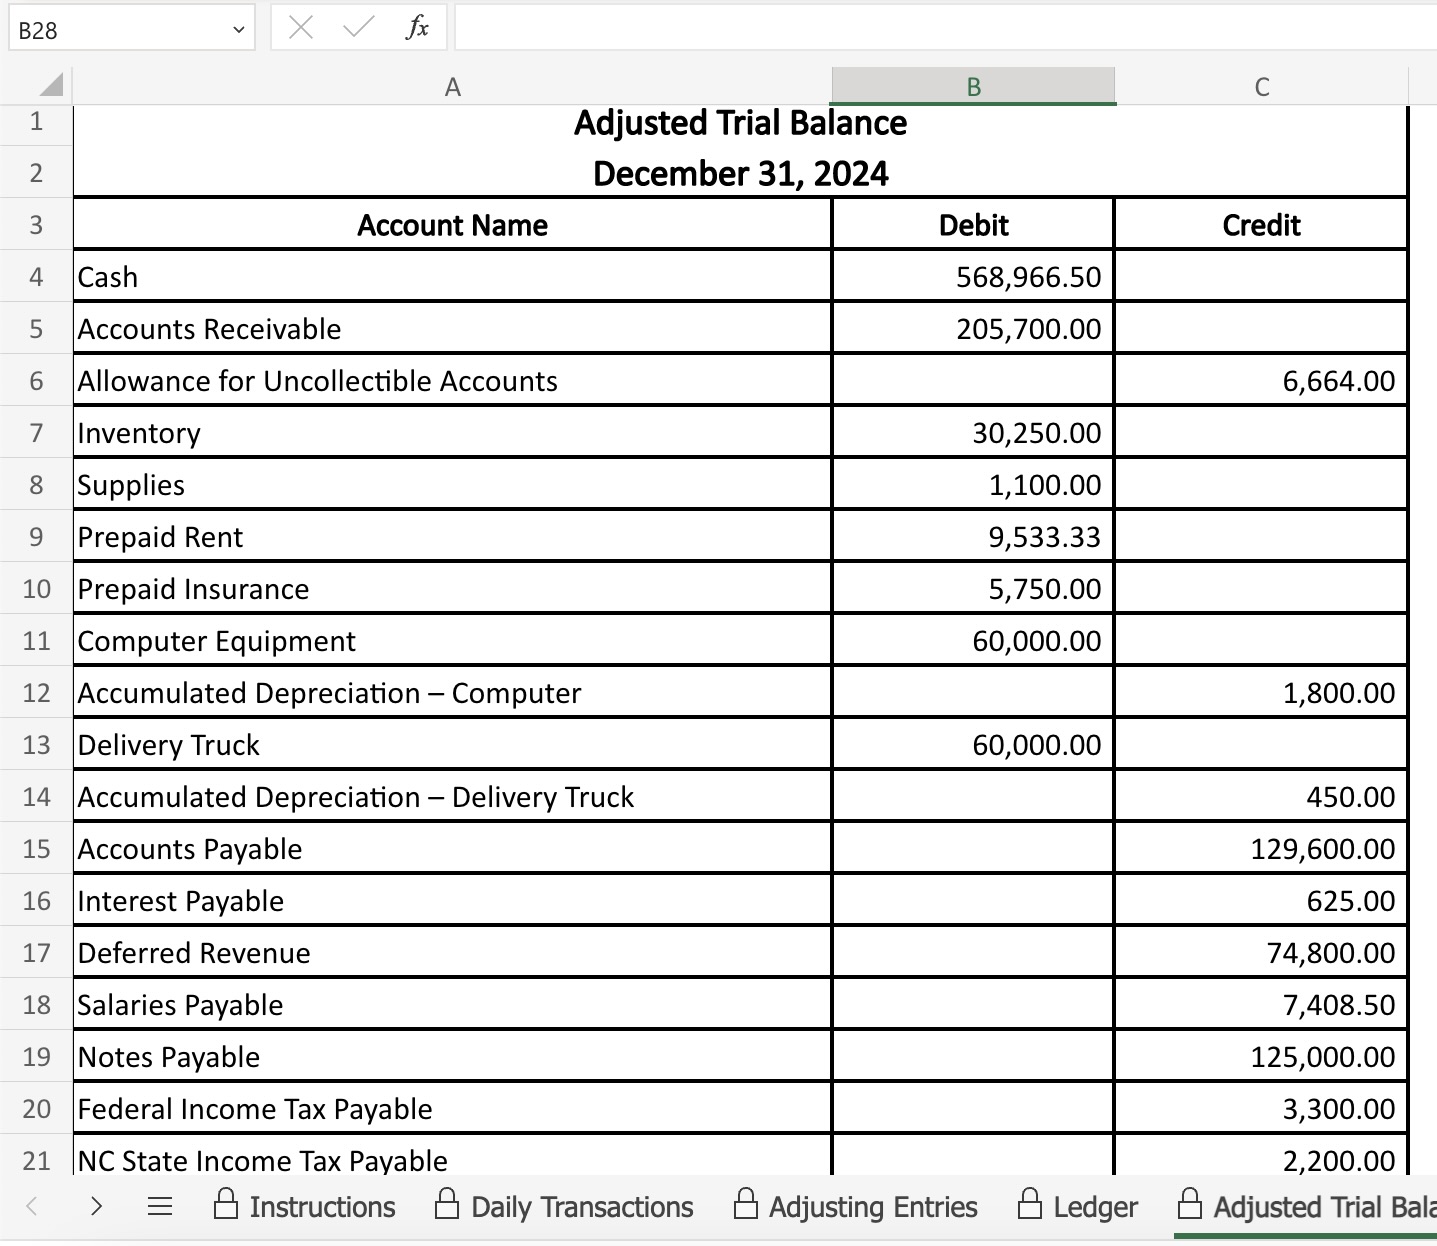The width and height of the screenshot is (1437, 1246).
Task: Select the Deferred Revenue cell
Action: click(x=452, y=953)
